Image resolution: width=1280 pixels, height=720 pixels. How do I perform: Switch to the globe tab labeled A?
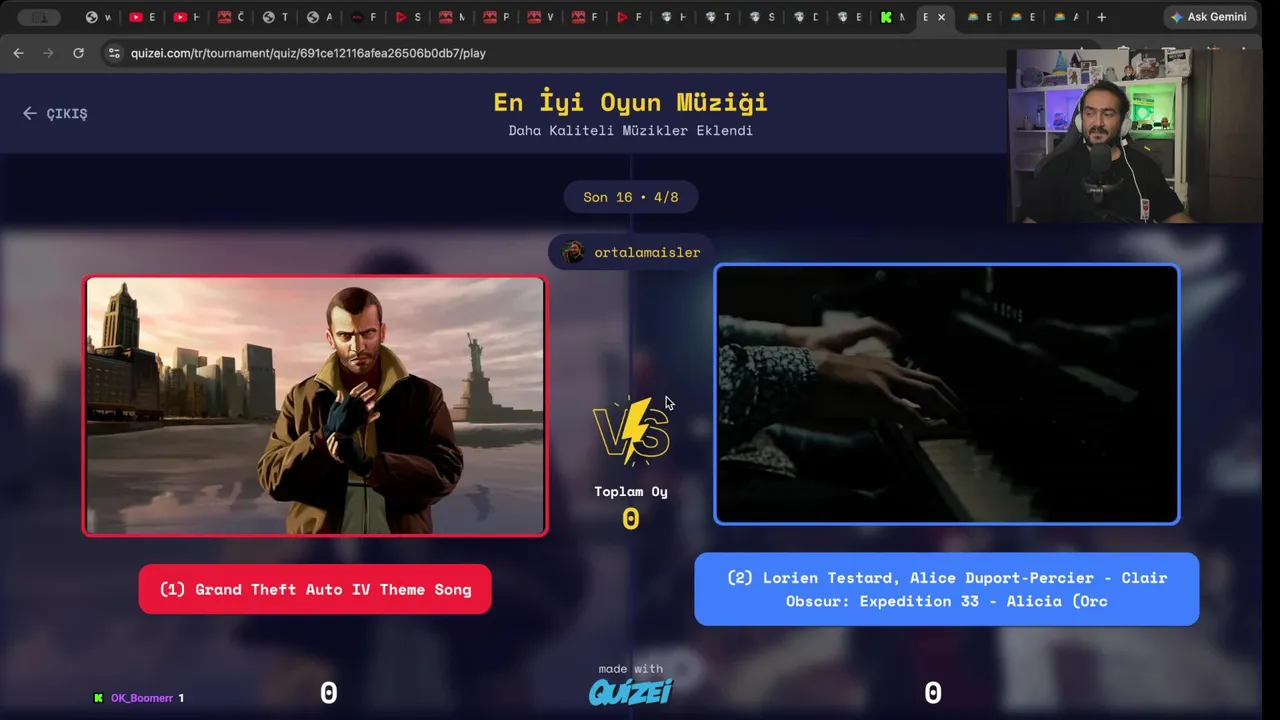[319, 17]
